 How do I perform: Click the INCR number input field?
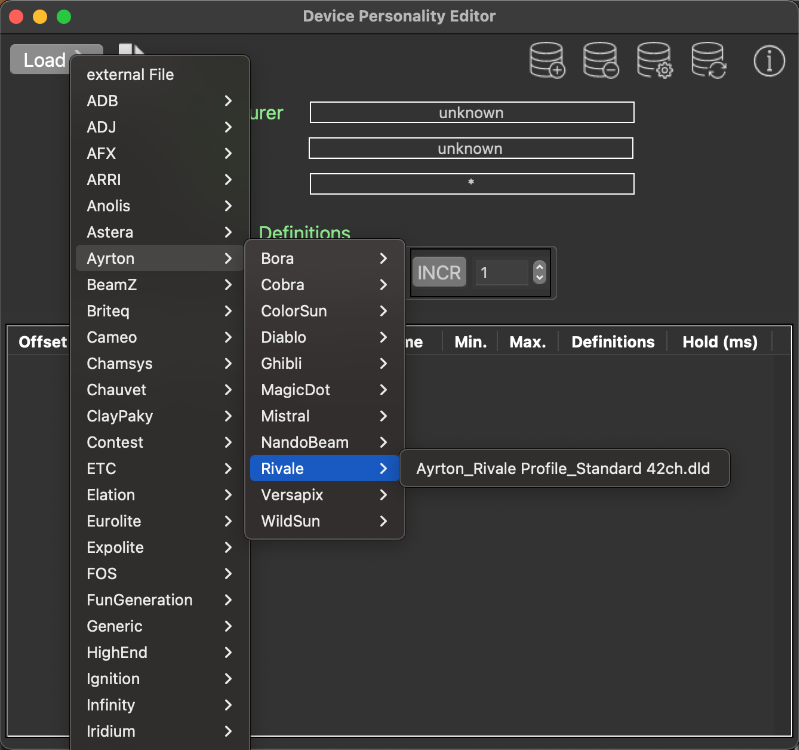pos(502,272)
